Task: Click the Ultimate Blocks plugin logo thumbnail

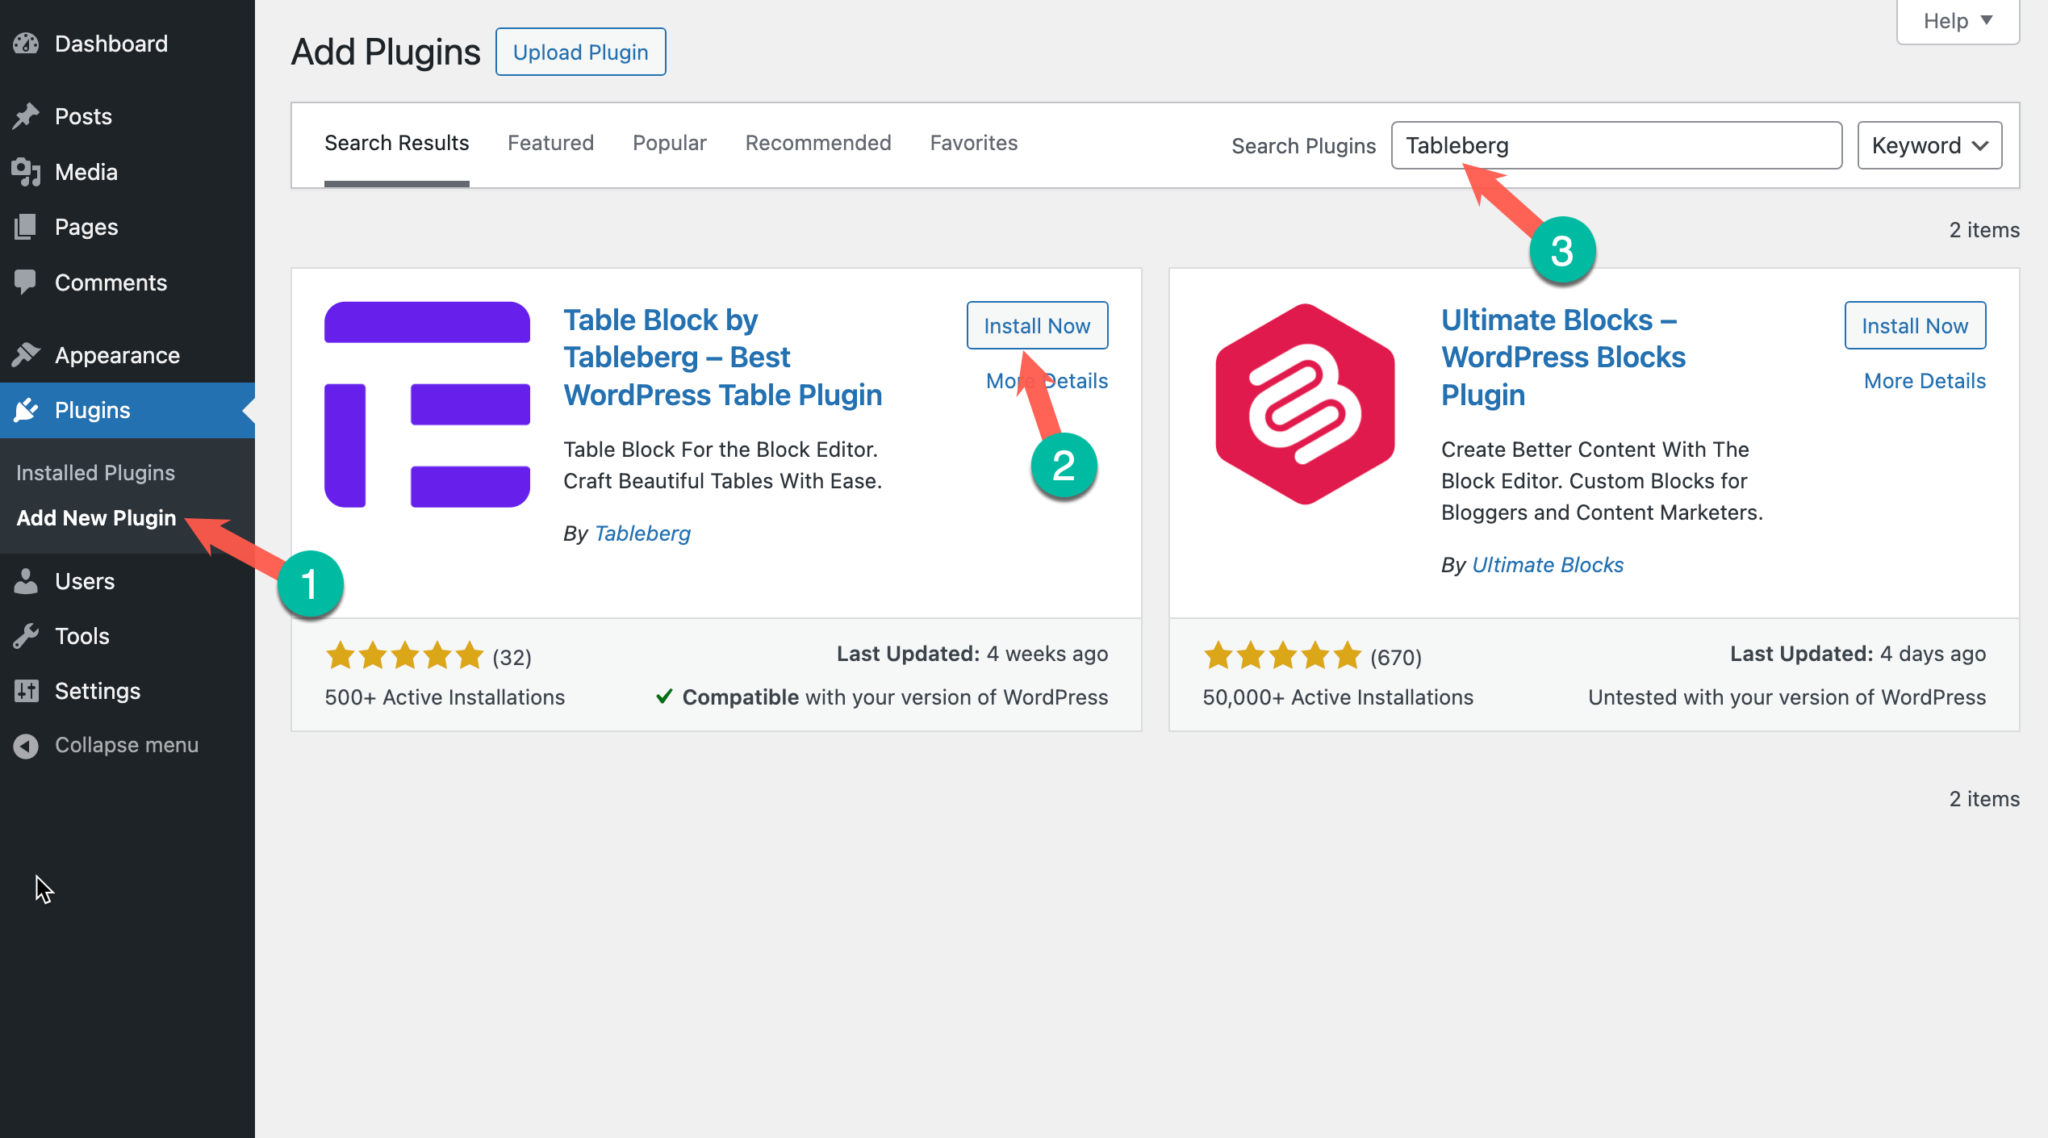Action: (x=1304, y=404)
